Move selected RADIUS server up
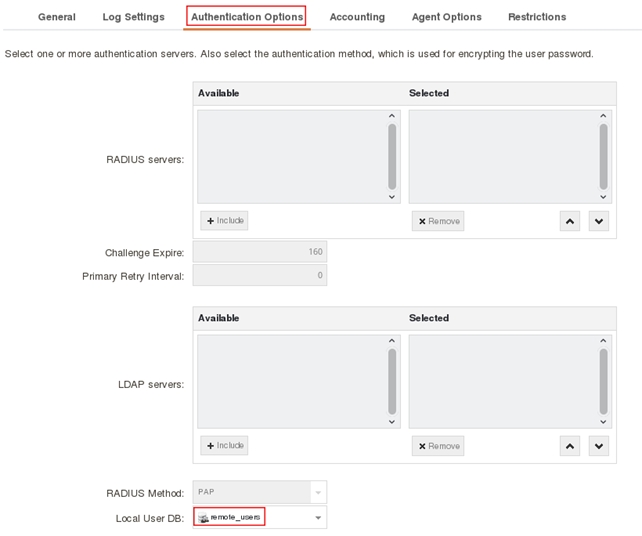This screenshot has width=642, height=536. point(570,221)
